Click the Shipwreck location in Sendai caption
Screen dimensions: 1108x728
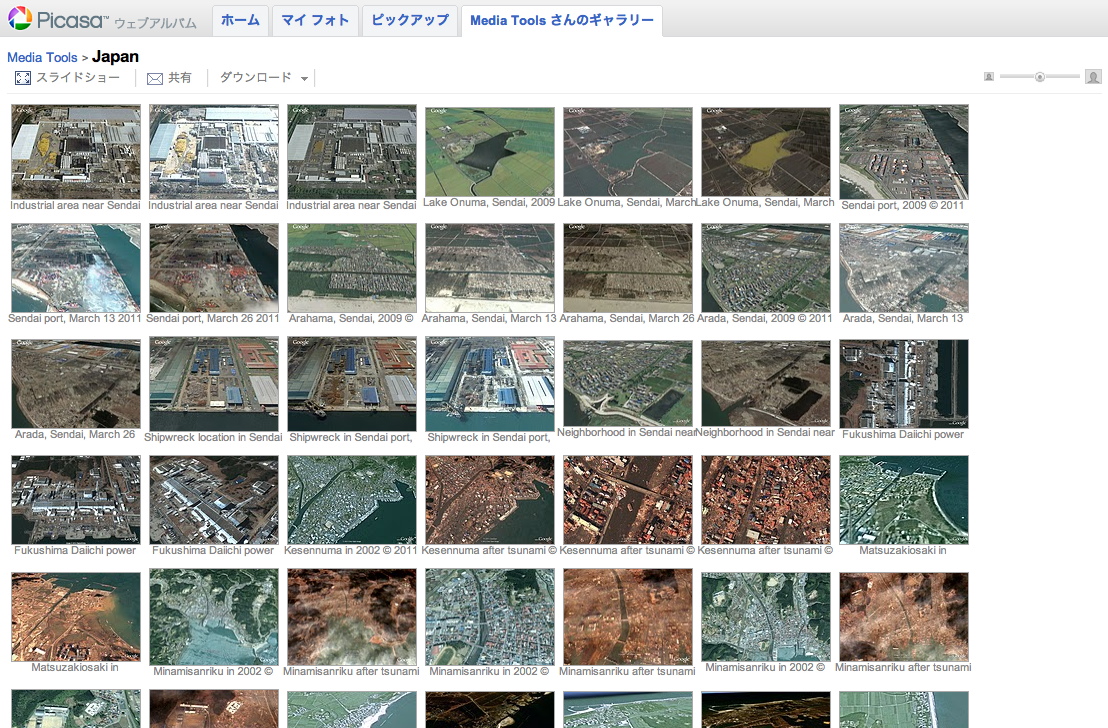(x=213, y=438)
